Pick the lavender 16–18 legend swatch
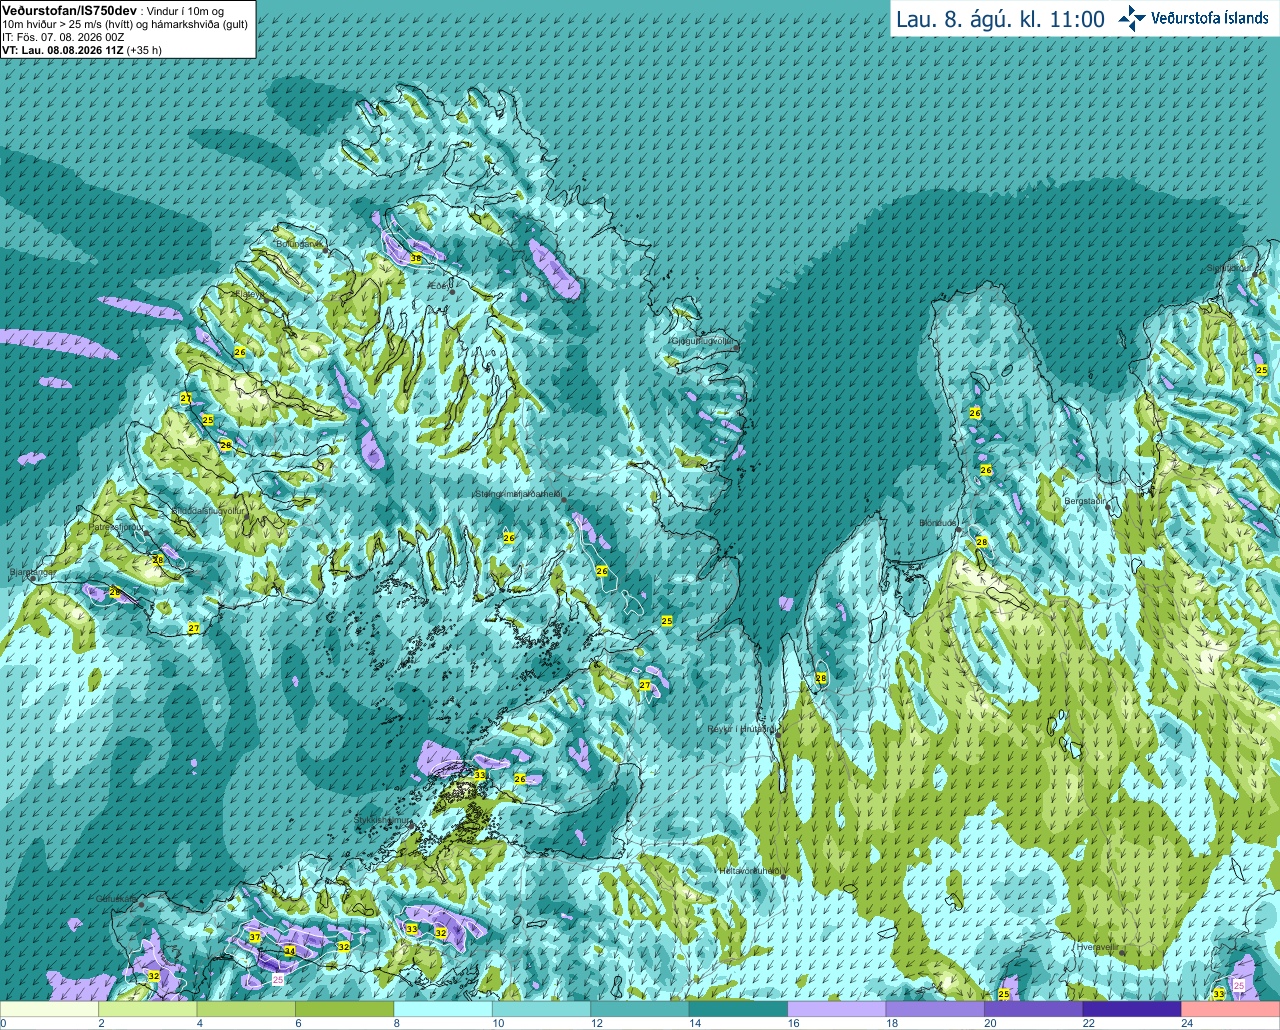Image resolution: width=1280 pixels, height=1030 pixels. (837, 1009)
